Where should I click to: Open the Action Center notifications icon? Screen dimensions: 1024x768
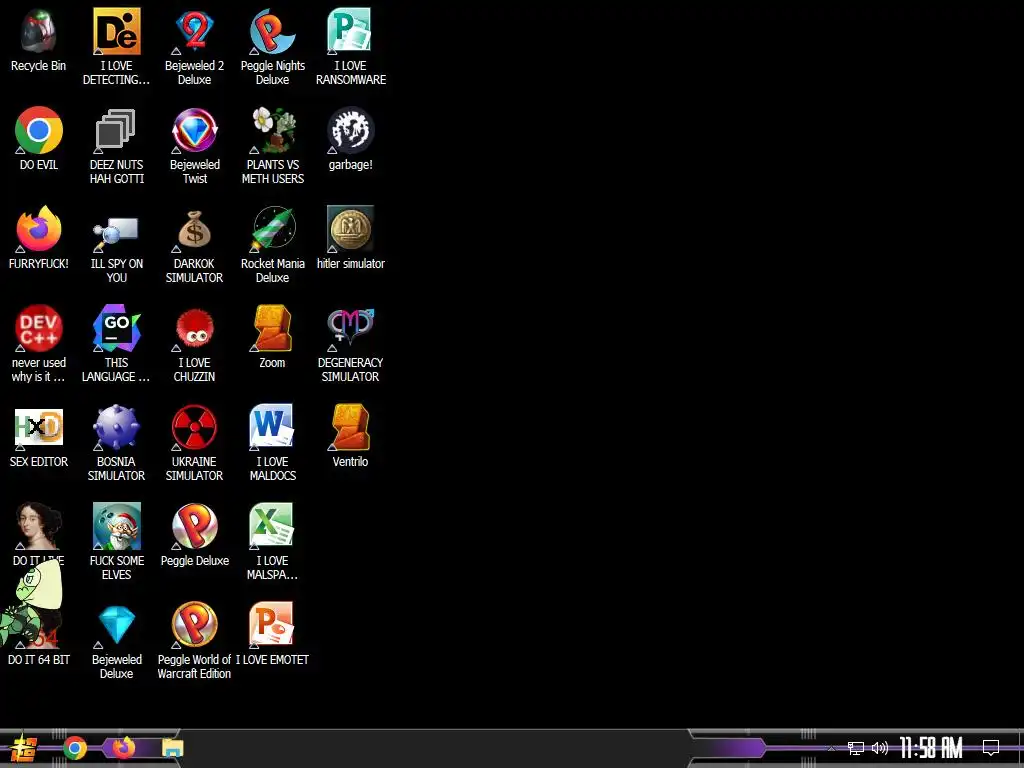tap(991, 748)
